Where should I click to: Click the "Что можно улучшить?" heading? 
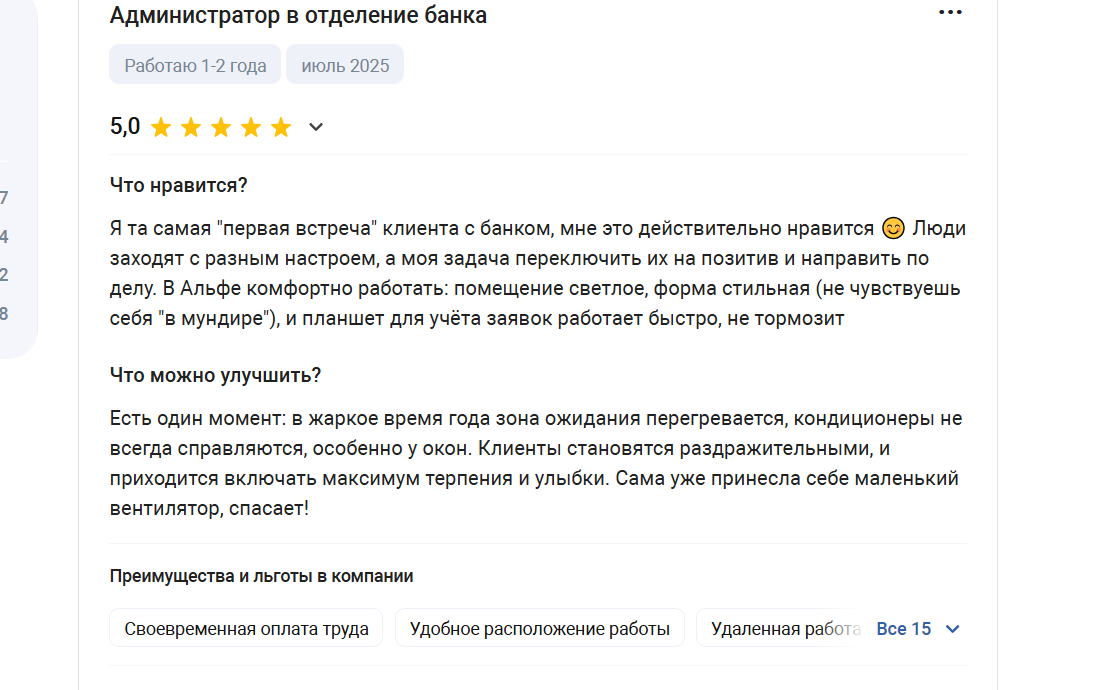pos(215,375)
